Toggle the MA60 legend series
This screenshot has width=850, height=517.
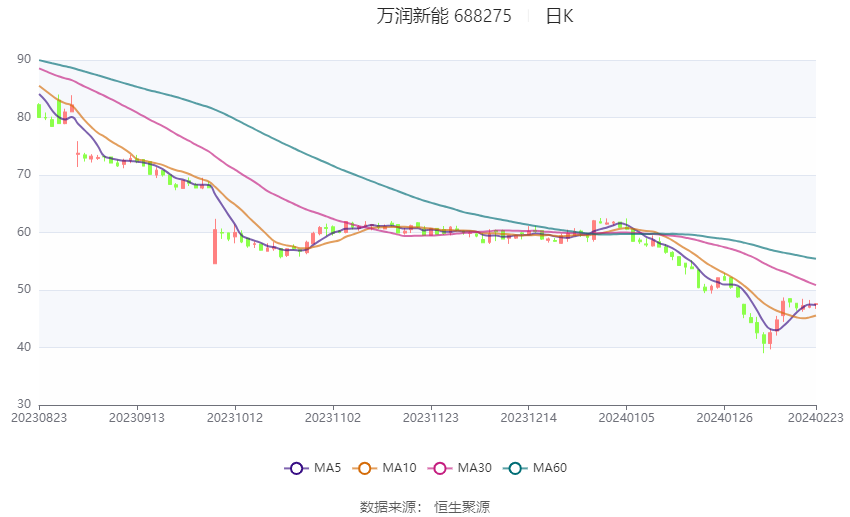tap(535, 468)
